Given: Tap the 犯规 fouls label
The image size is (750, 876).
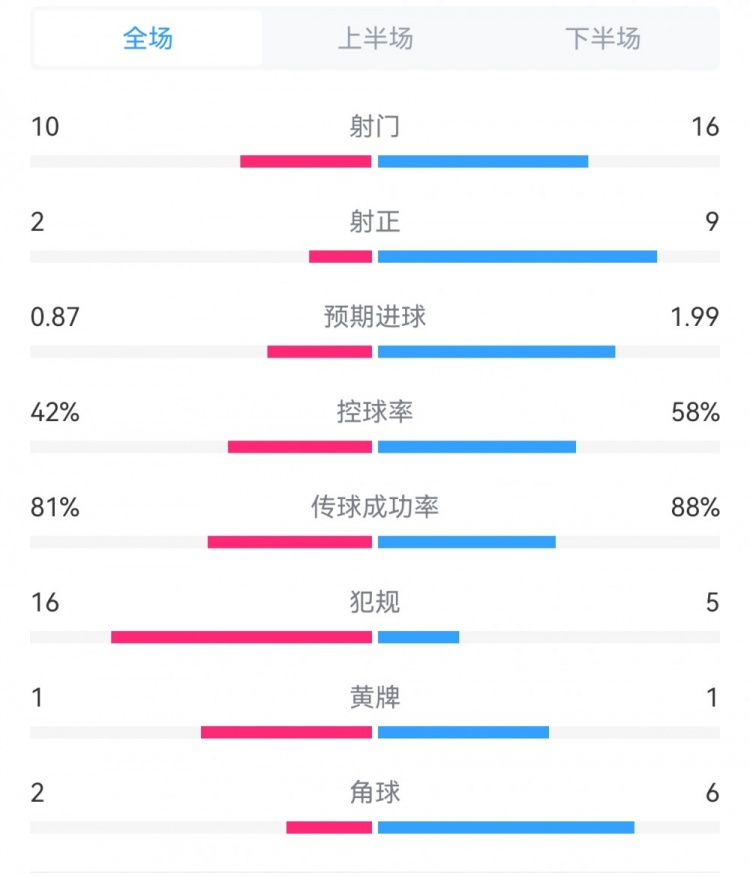Looking at the screenshot, I should tap(375, 602).
